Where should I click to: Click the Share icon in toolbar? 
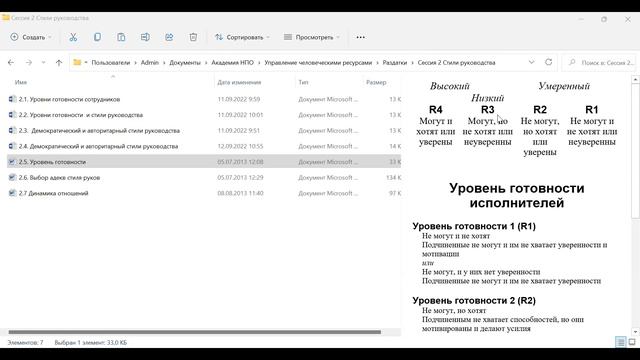coord(169,37)
